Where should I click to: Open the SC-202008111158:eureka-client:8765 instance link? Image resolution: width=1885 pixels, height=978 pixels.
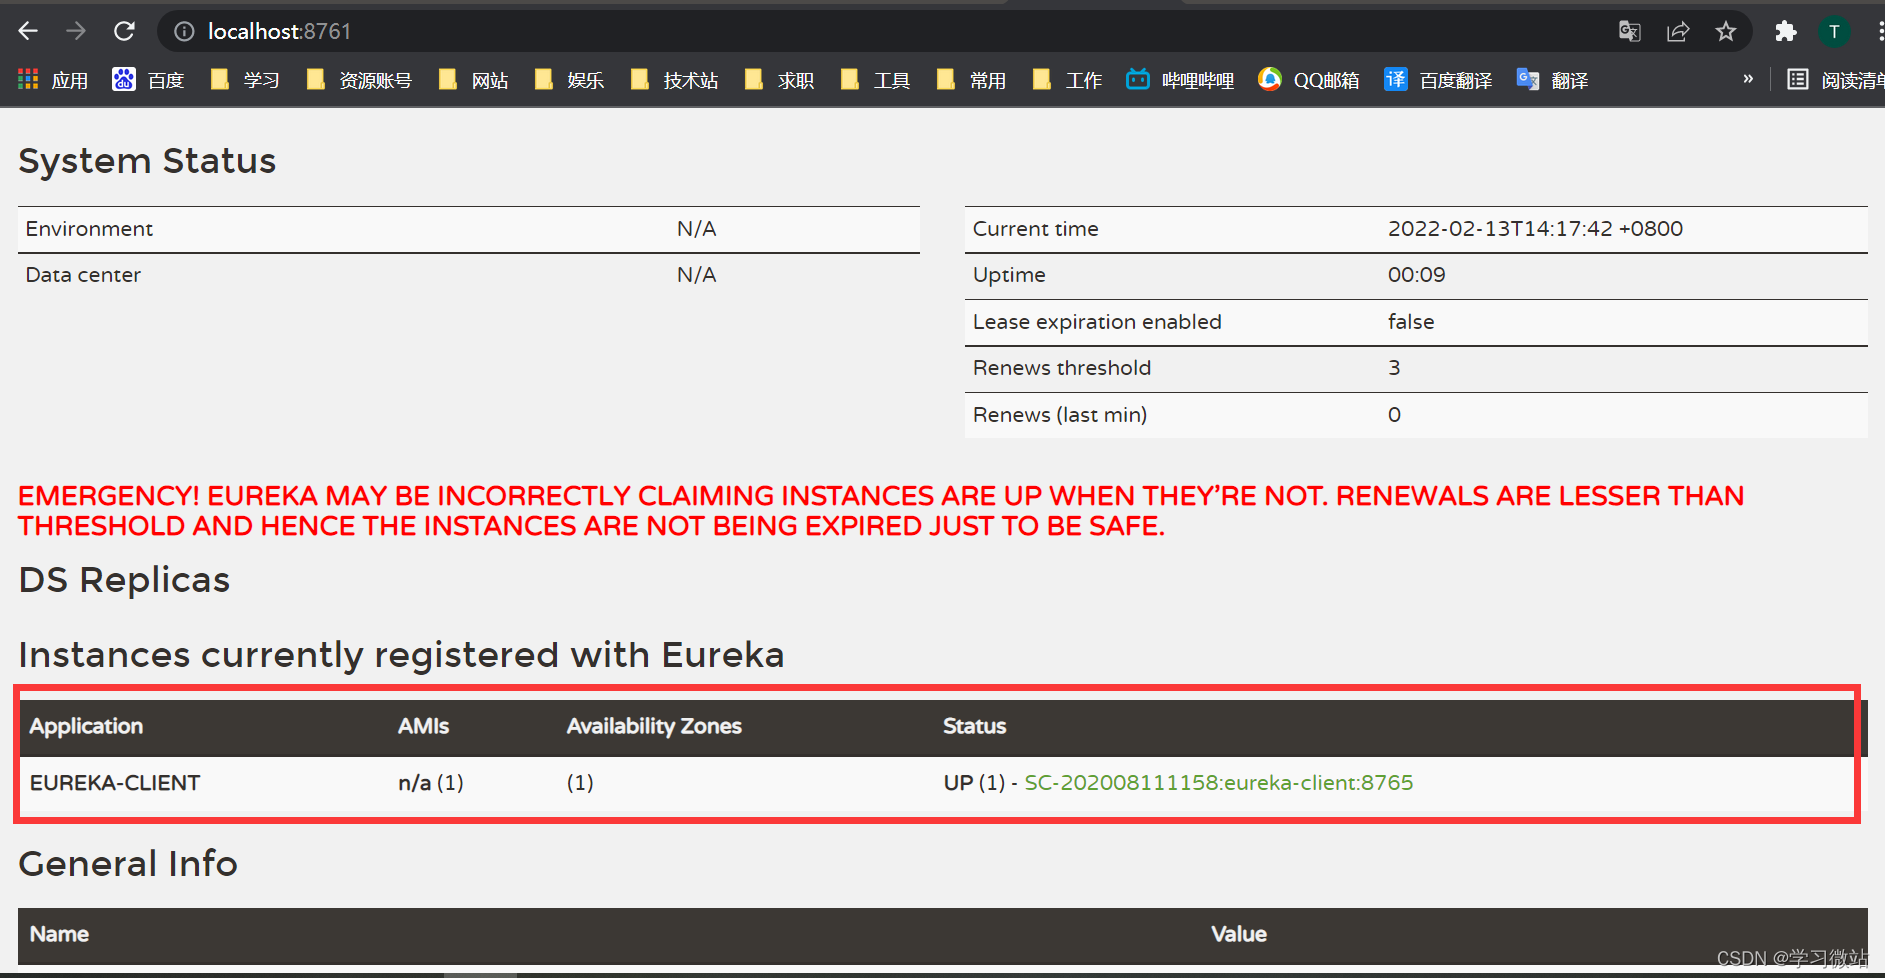click(x=1219, y=783)
